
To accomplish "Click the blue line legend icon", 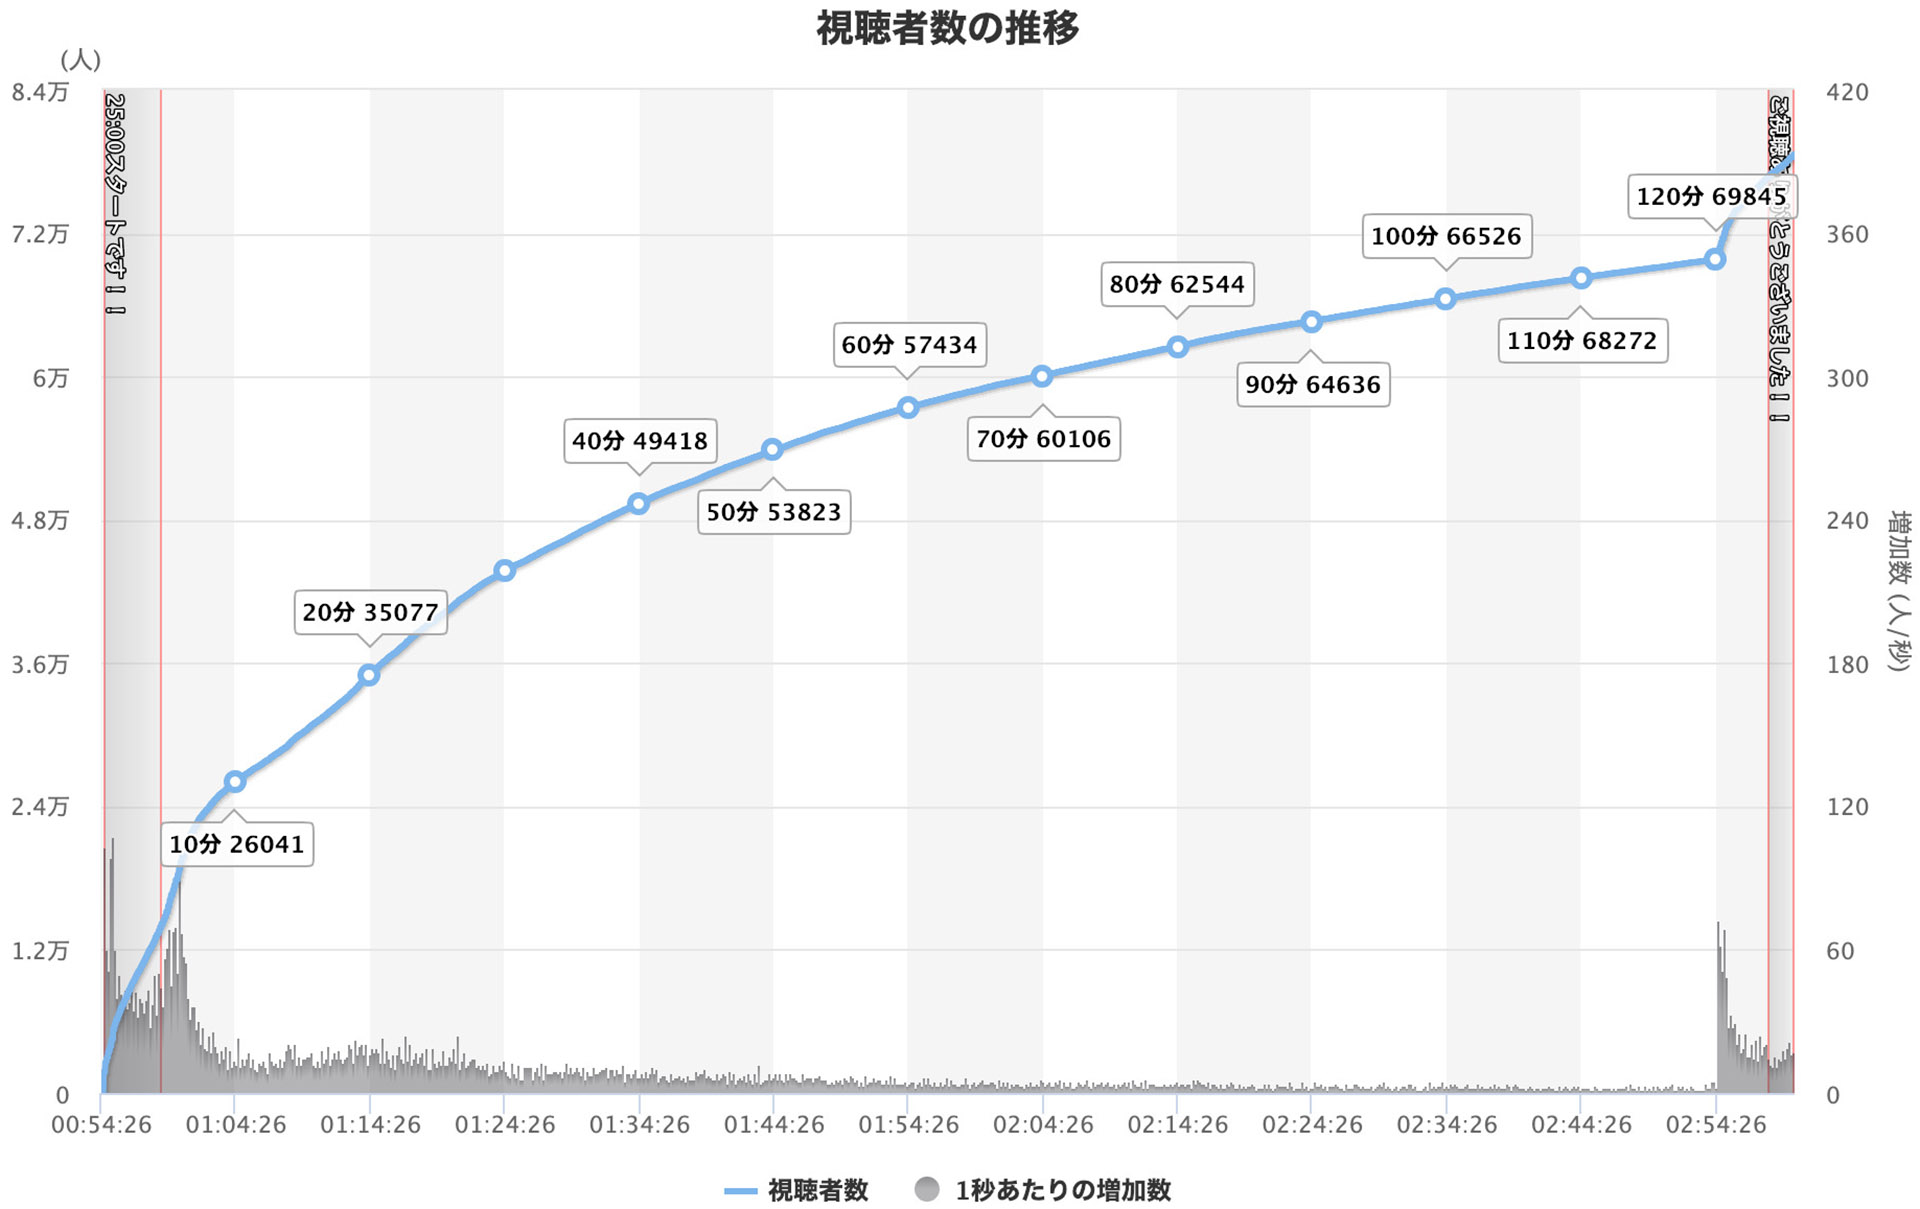I will [x=740, y=1190].
